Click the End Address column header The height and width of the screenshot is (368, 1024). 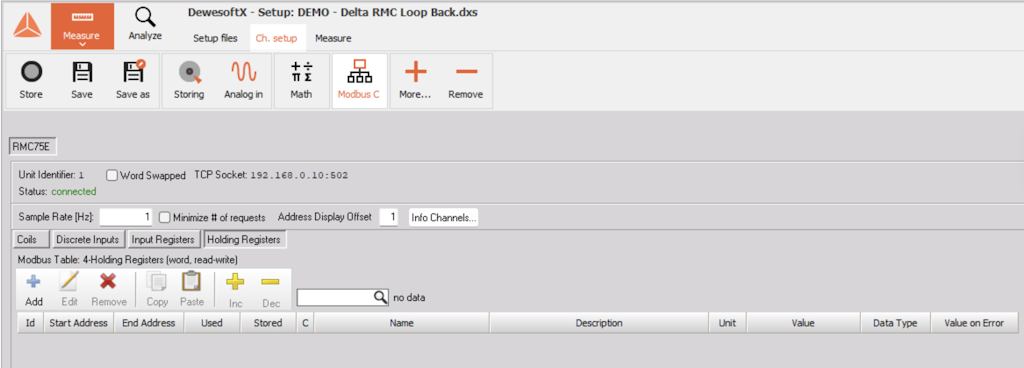(149, 323)
